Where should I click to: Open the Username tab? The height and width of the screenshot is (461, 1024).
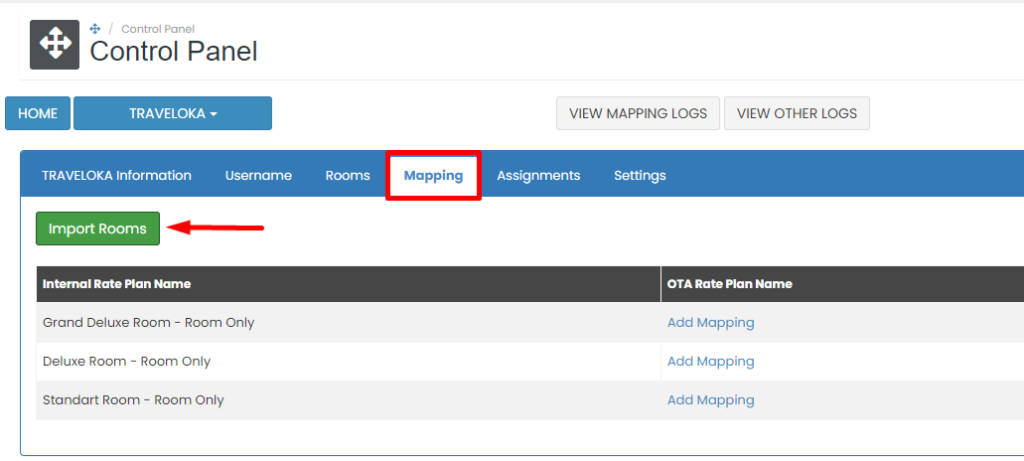259,176
